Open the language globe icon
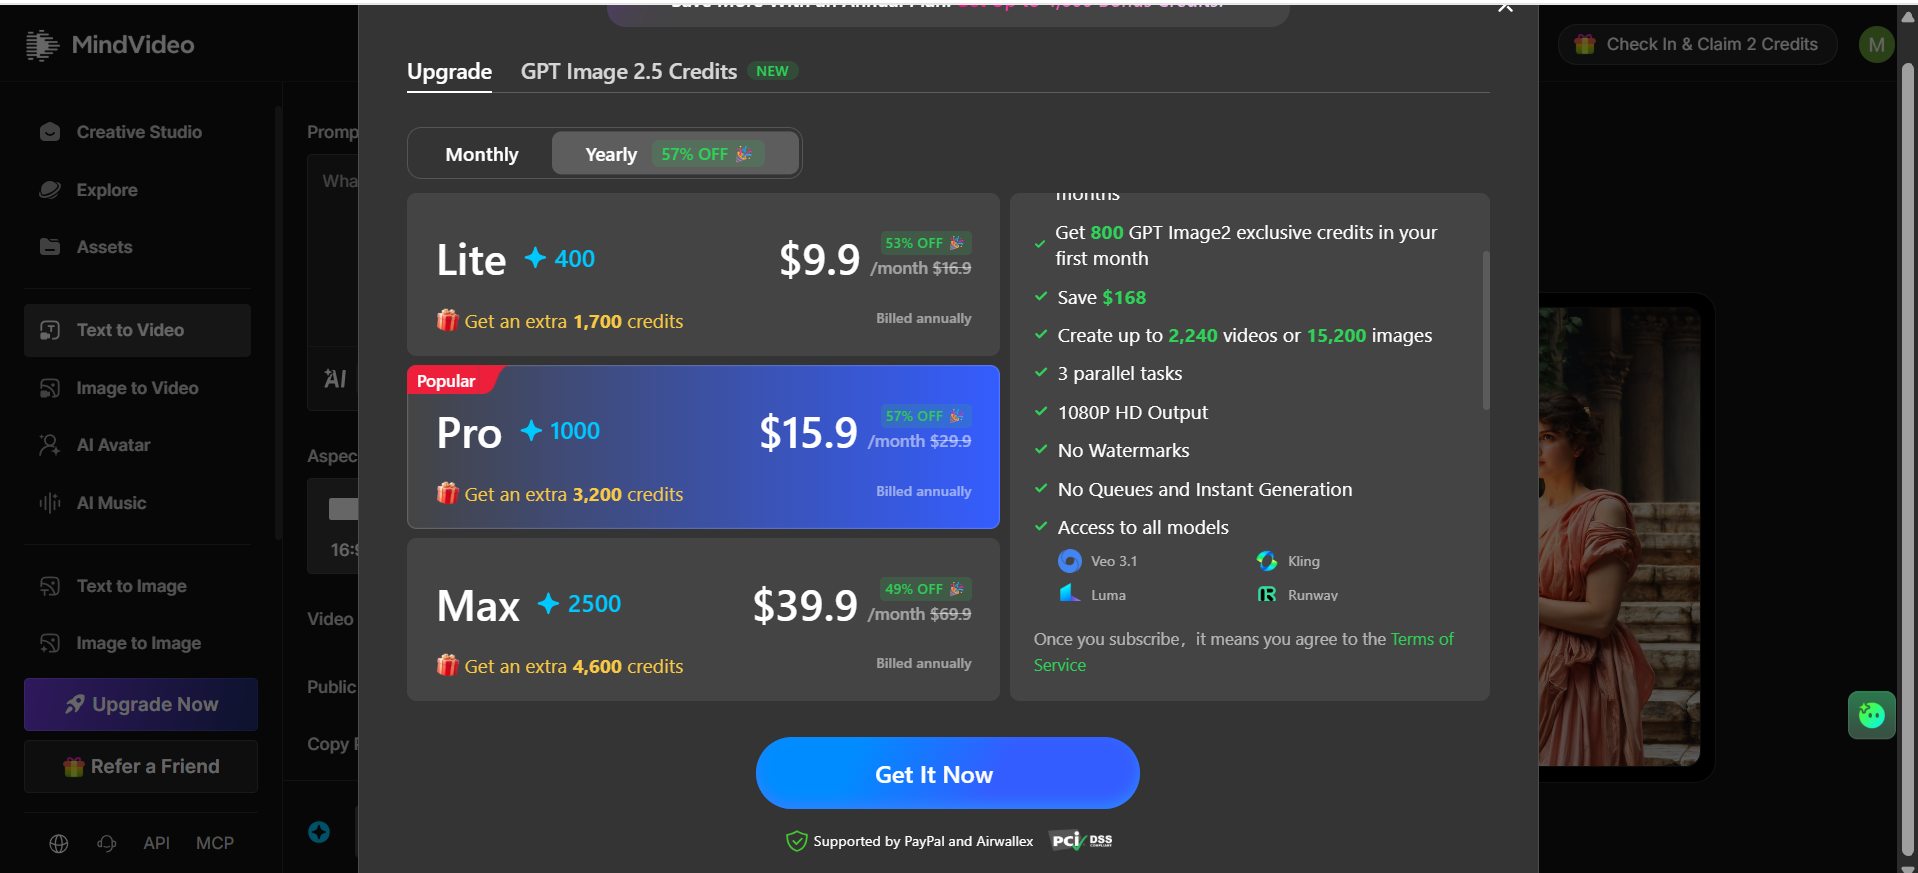 tap(59, 843)
